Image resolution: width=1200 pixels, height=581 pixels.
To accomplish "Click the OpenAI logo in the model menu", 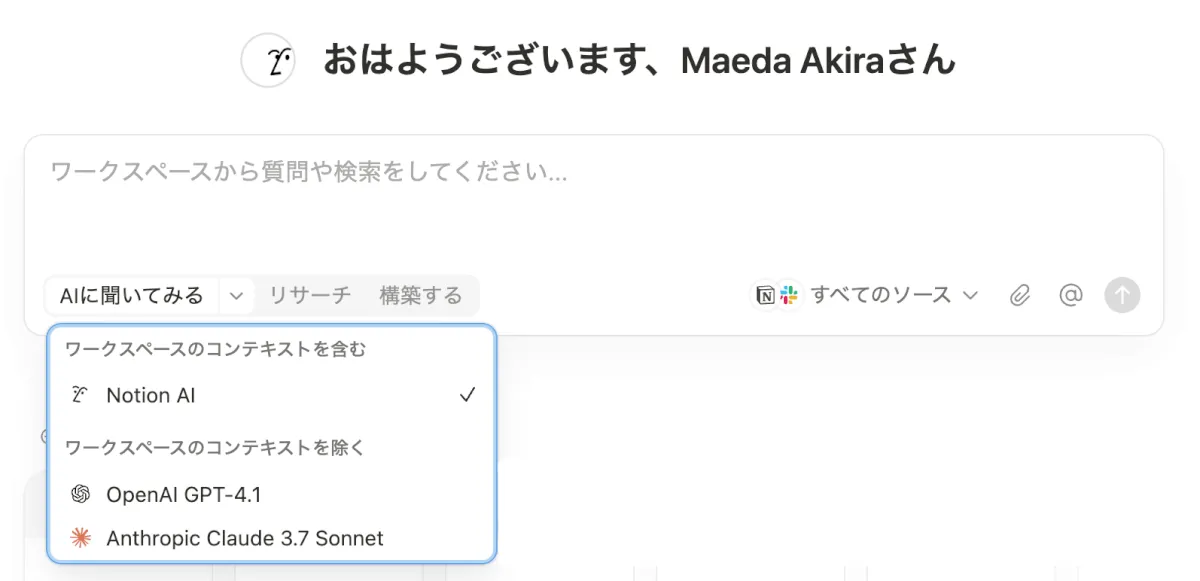I will click(x=81, y=494).
